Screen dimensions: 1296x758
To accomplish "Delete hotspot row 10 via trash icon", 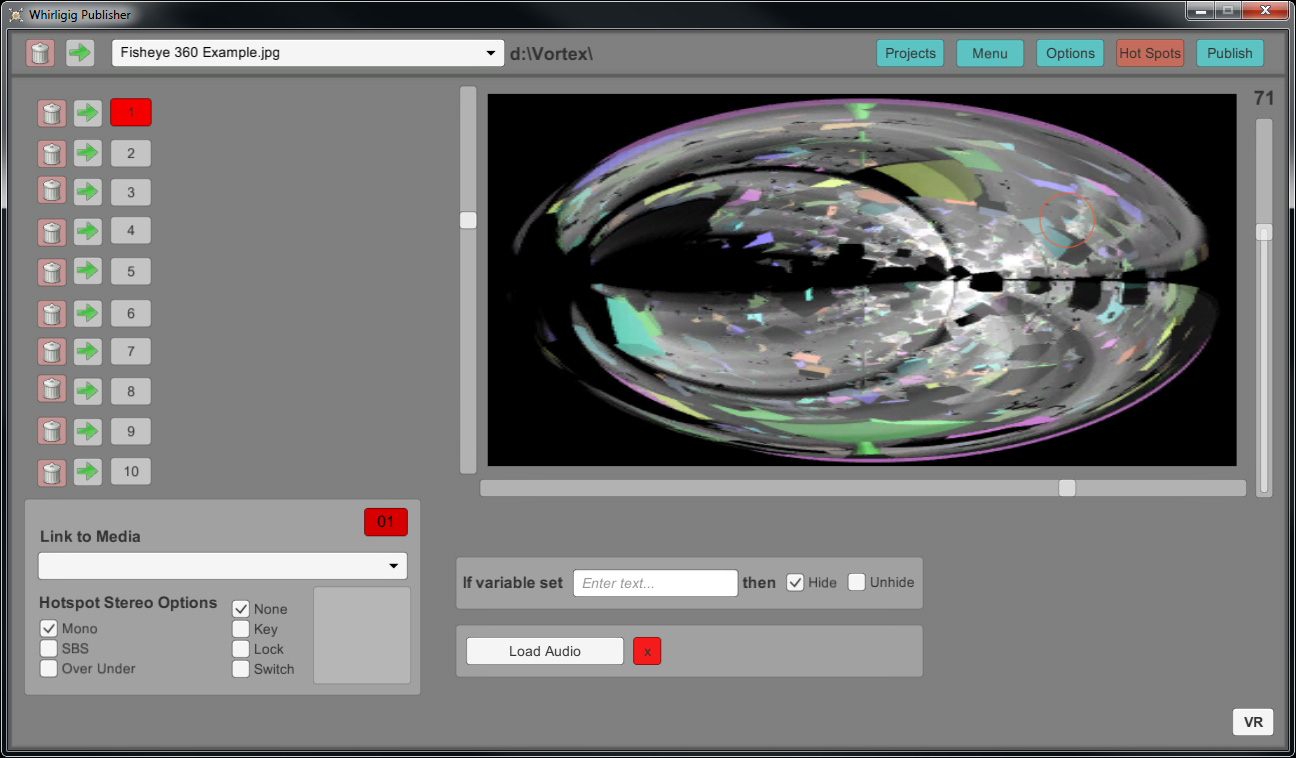I will click(52, 471).
